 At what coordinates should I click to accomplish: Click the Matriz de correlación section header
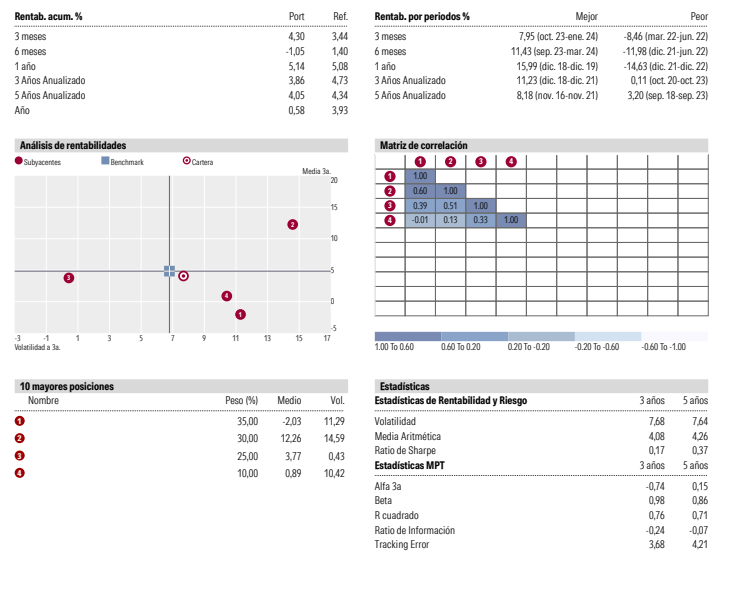coord(424,146)
